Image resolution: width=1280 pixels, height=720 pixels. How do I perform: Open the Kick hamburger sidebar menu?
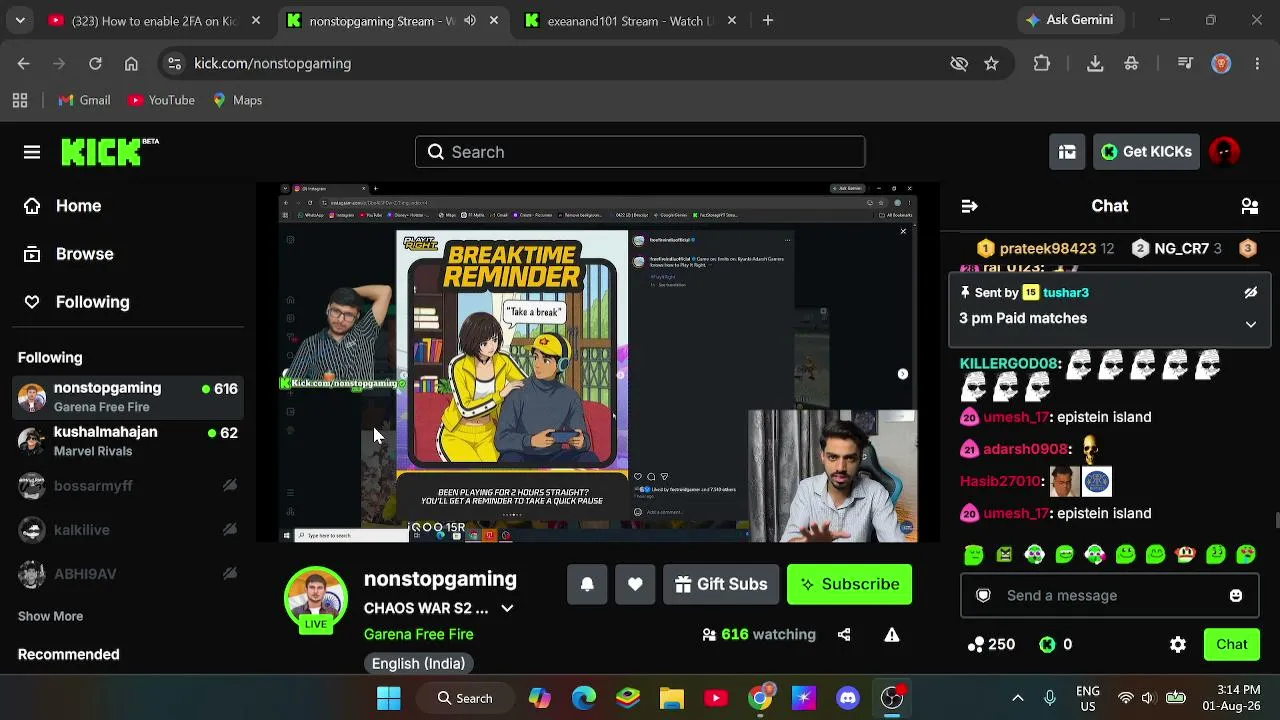tap(32, 152)
